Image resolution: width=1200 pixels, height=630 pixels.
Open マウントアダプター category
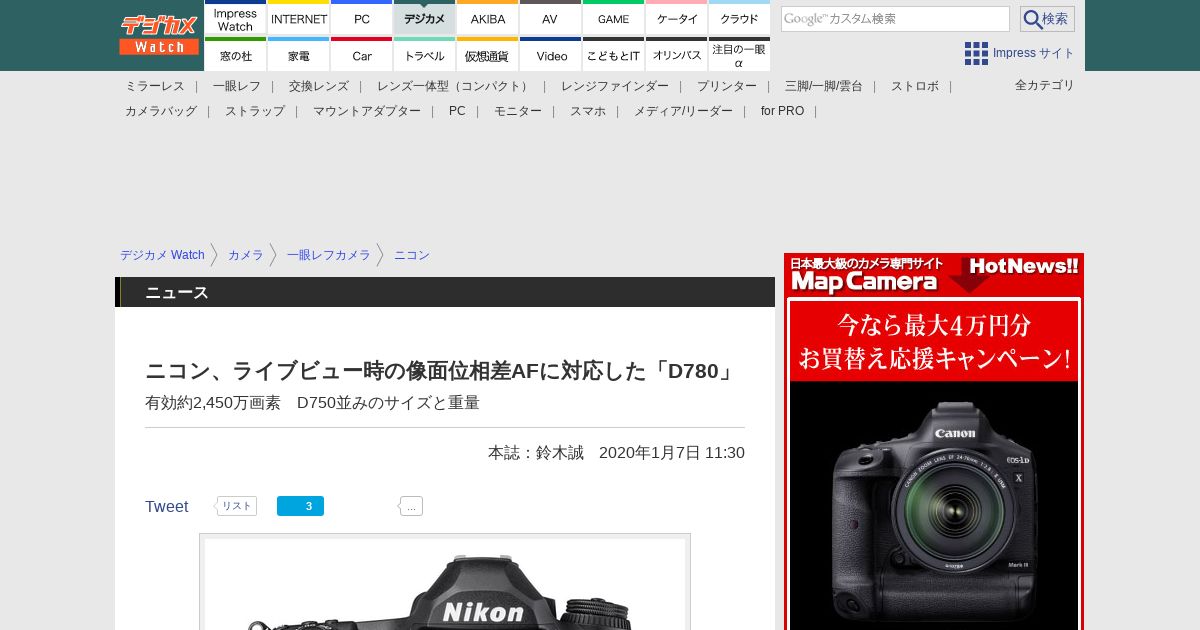367,111
